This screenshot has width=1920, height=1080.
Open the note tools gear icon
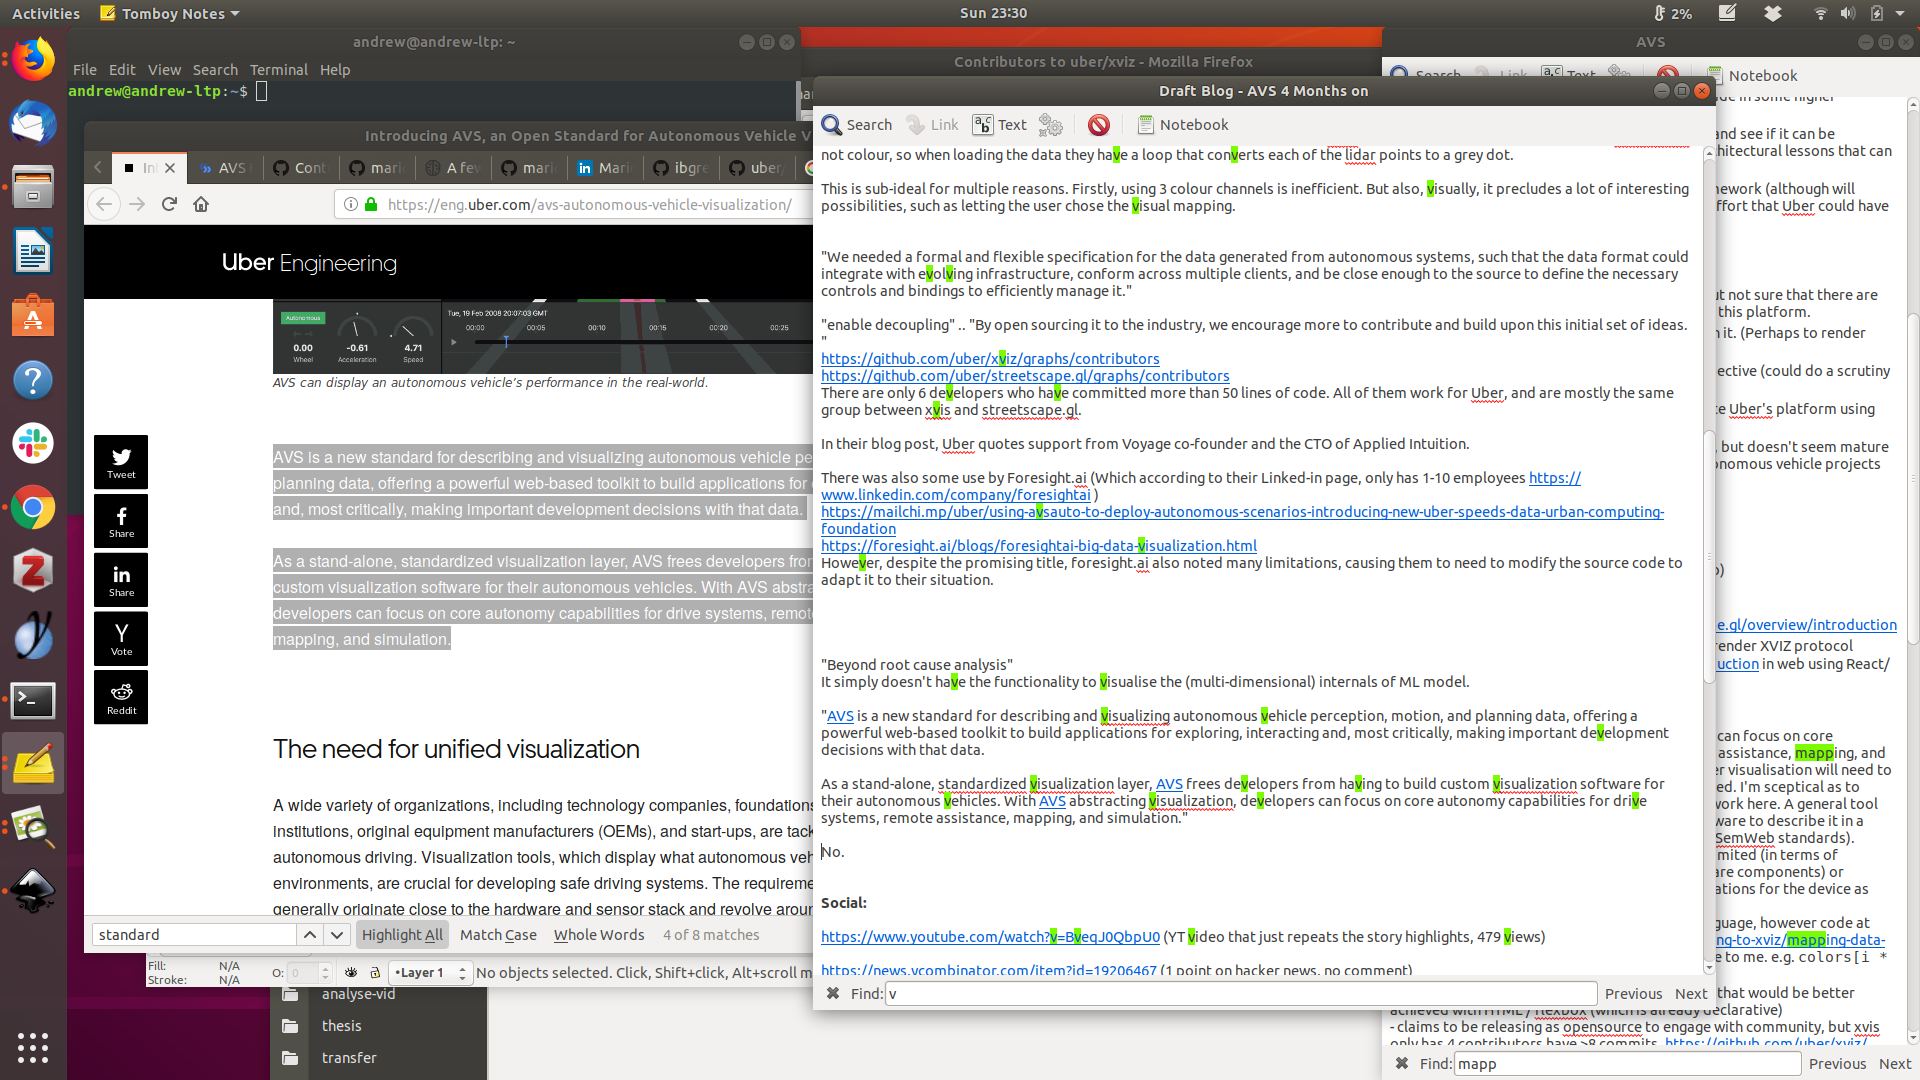[1050, 125]
